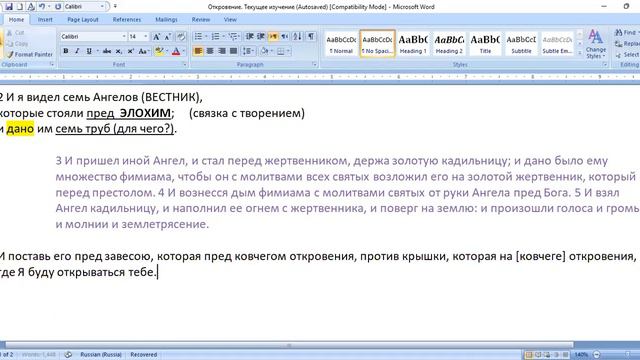Viewport: 640px width, 360px height.
Task: Open the Page Layout tab
Action: coord(83,20)
